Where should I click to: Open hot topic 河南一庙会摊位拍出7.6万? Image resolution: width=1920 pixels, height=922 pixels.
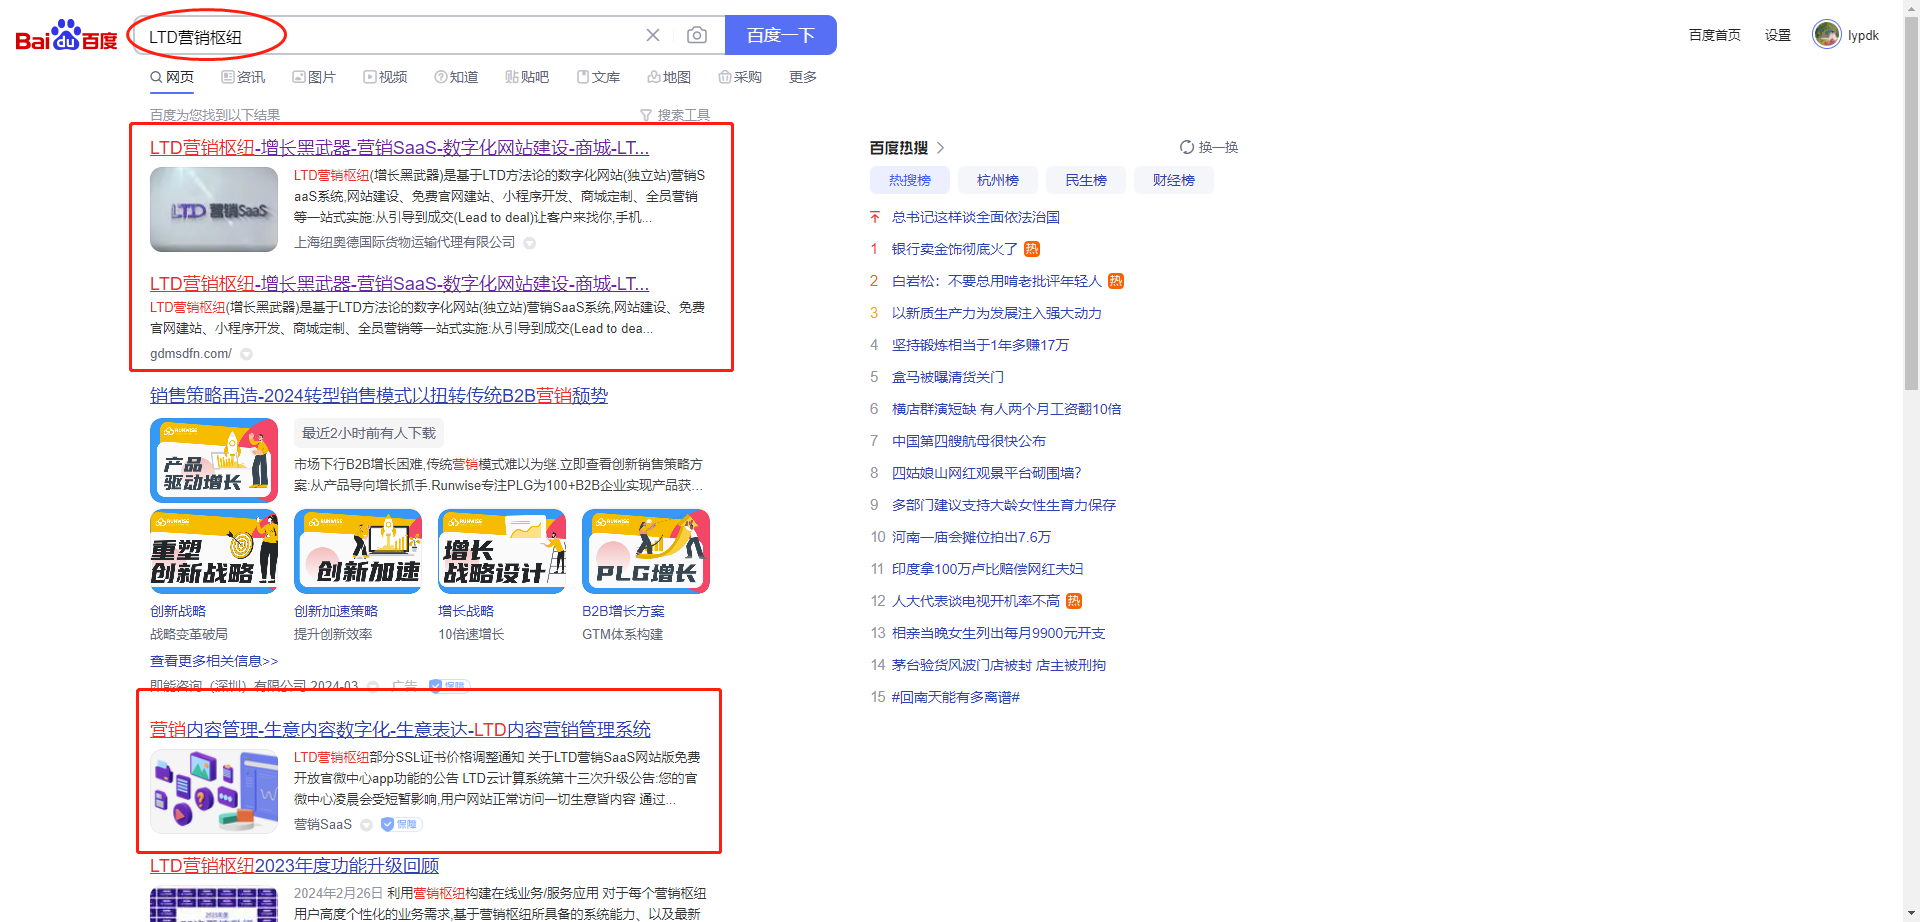tap(972, 537)
